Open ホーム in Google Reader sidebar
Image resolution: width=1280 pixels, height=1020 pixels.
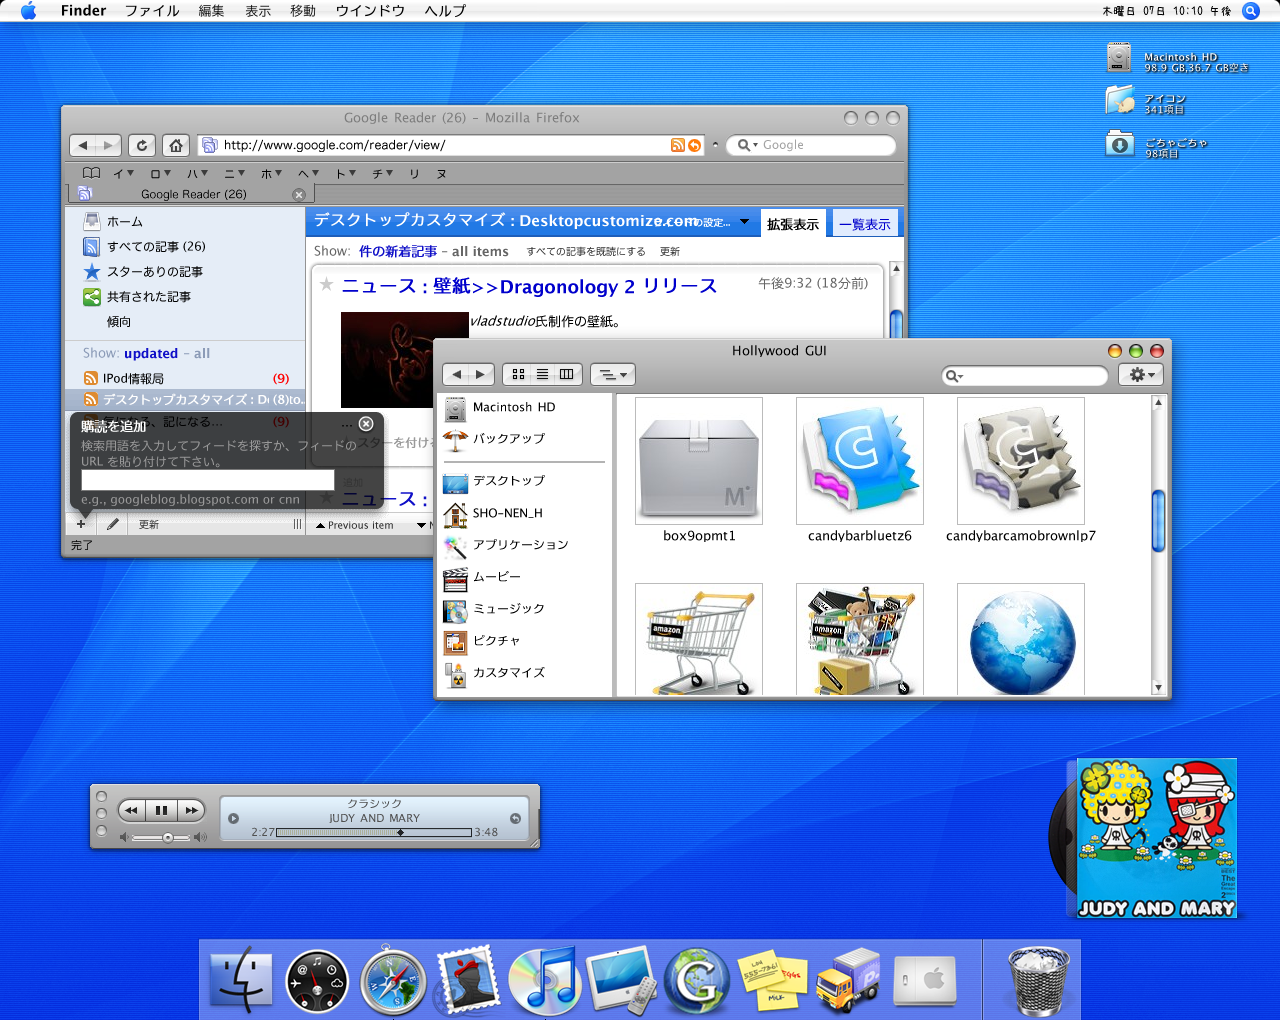[125, 221]
